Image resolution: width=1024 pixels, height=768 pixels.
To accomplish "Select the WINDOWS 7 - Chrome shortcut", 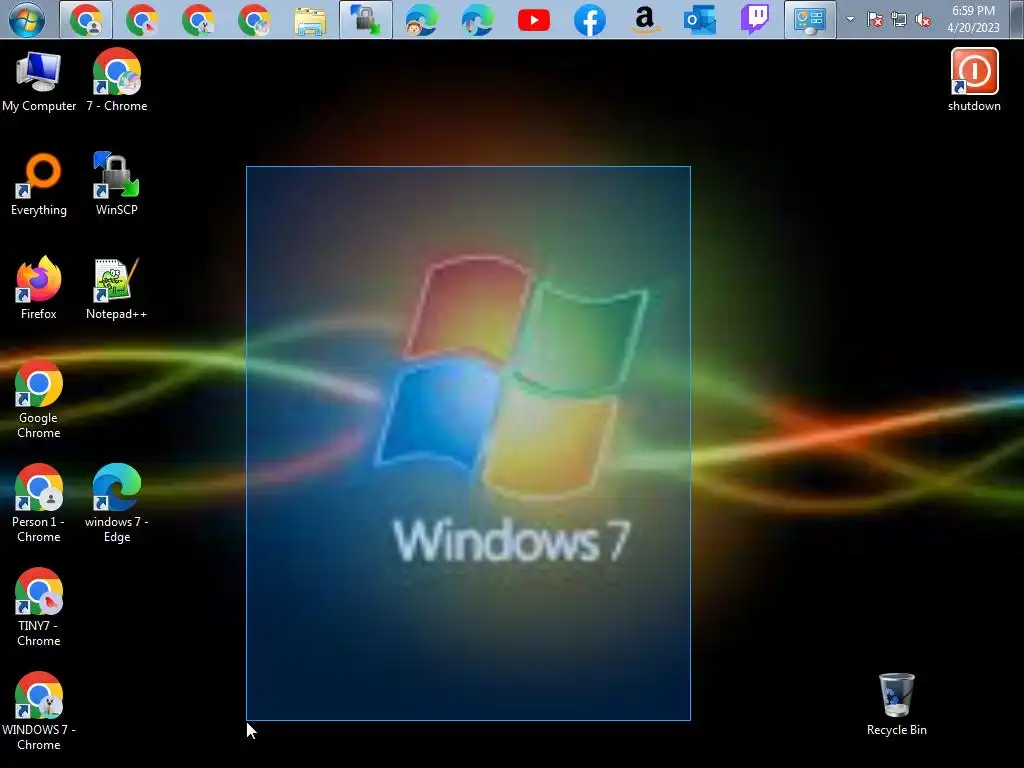I will 39,711.
